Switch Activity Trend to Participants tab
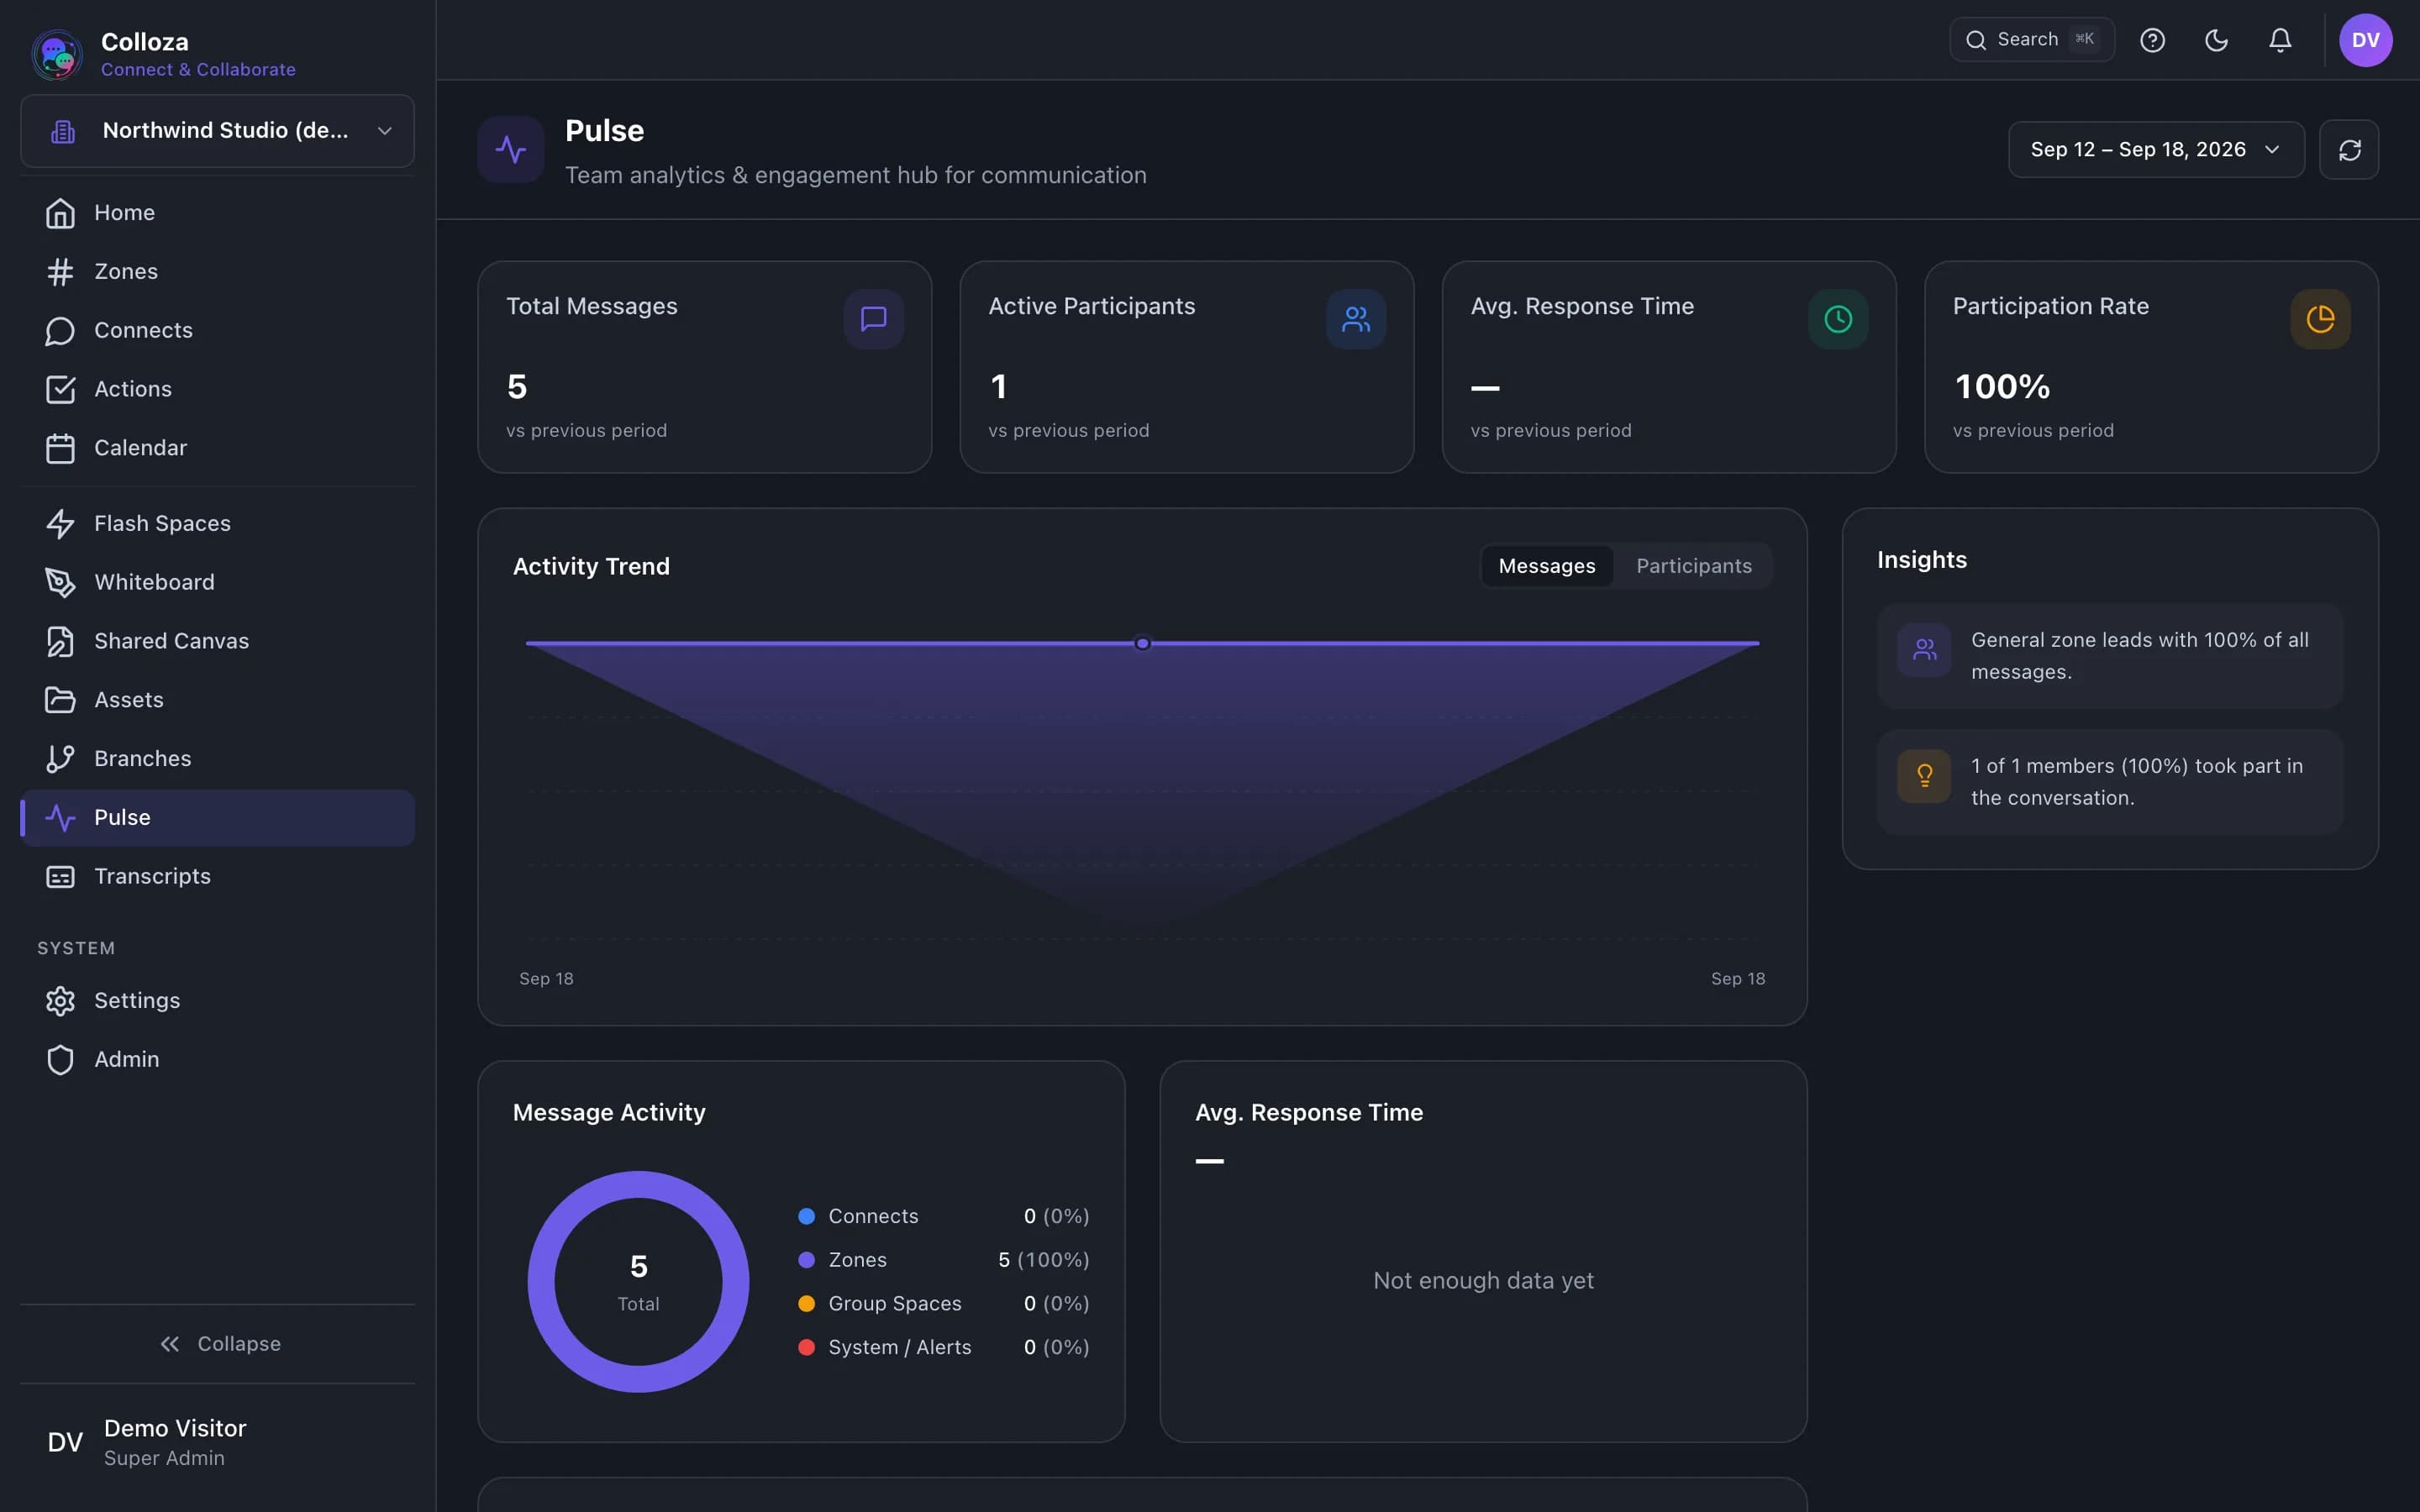2420x1512 pixels. pyautogui.click(x=1693, y=566)
